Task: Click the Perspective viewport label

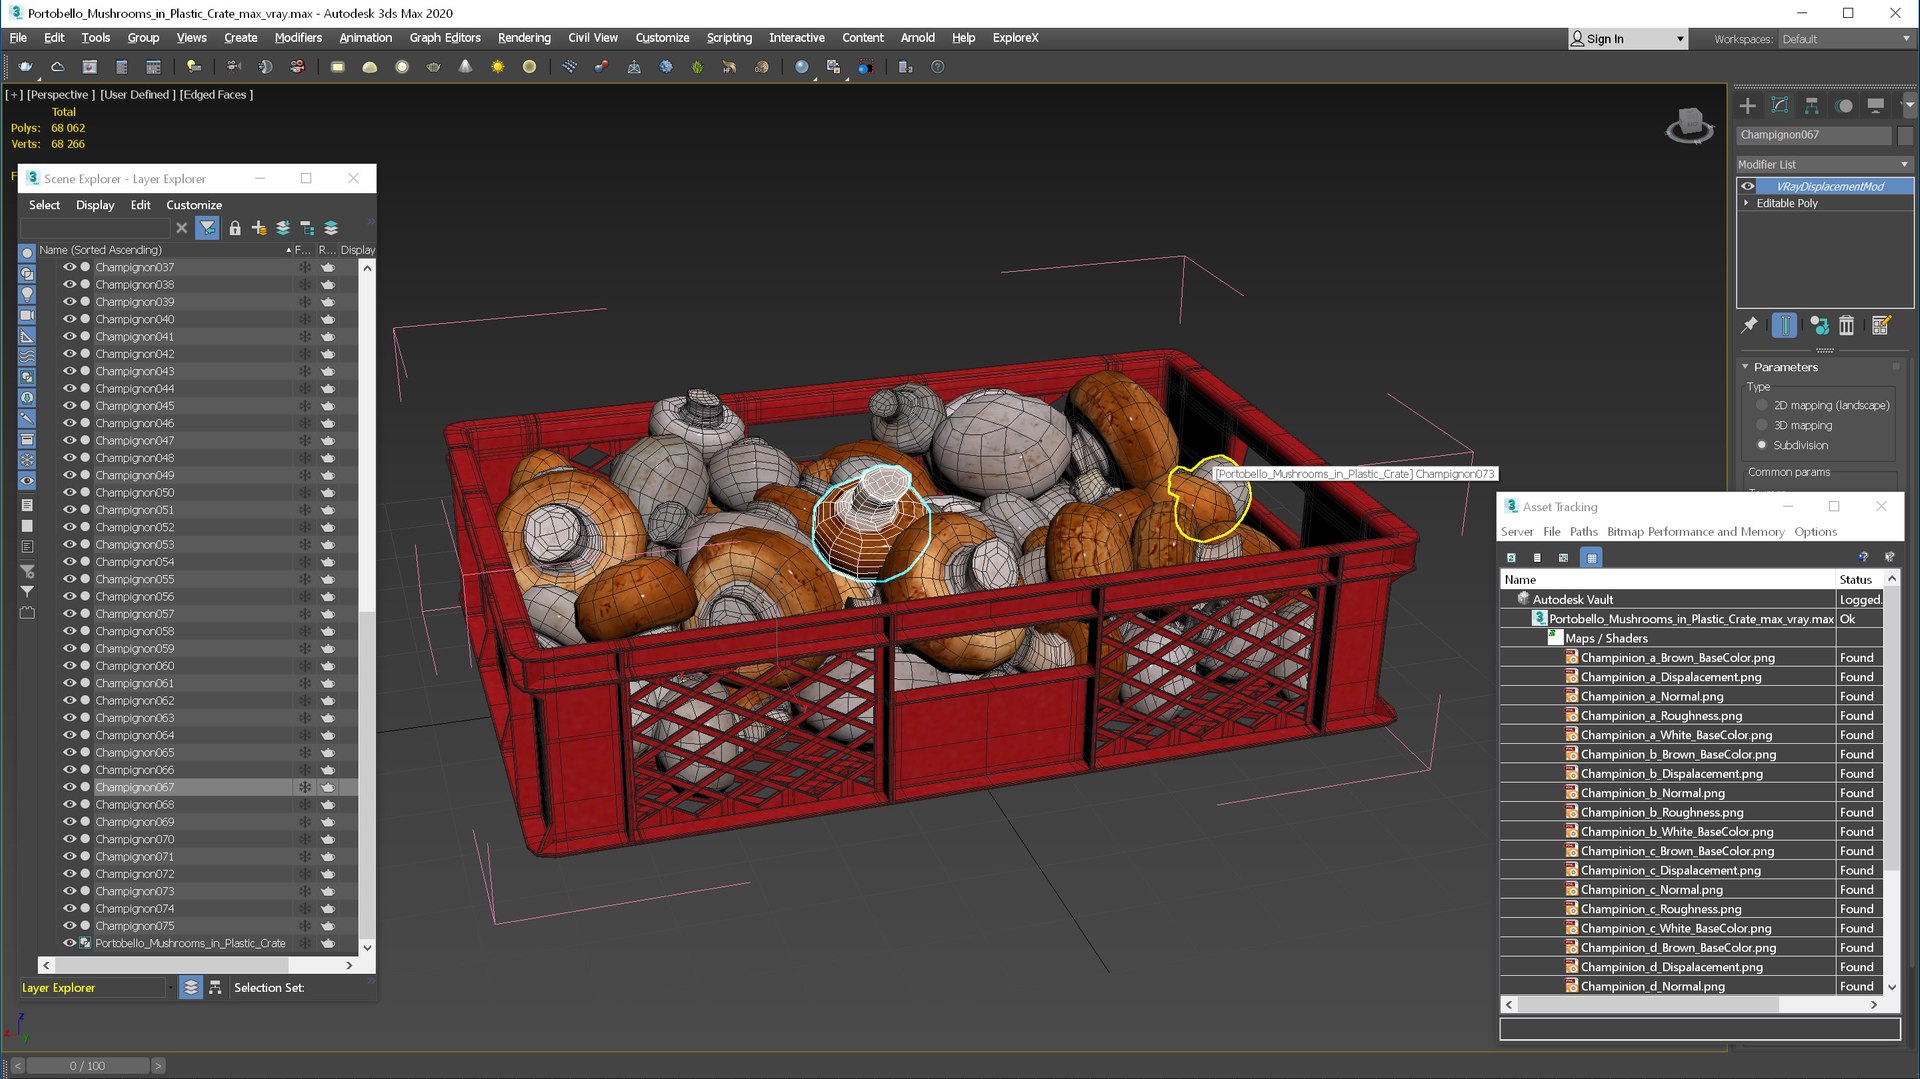Action: coord(61,95)
